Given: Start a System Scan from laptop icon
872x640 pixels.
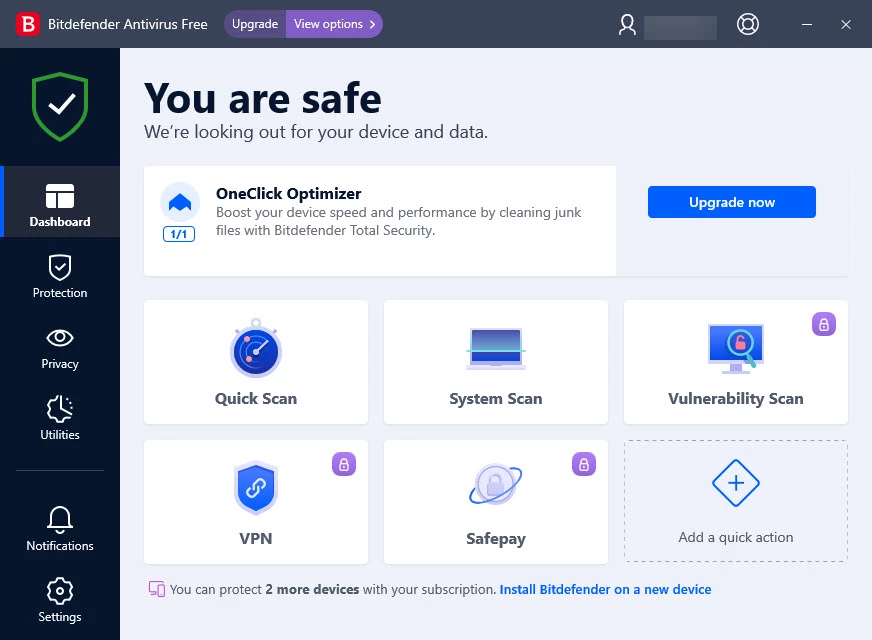Looking at the screenshot, I should coord(496,350).
